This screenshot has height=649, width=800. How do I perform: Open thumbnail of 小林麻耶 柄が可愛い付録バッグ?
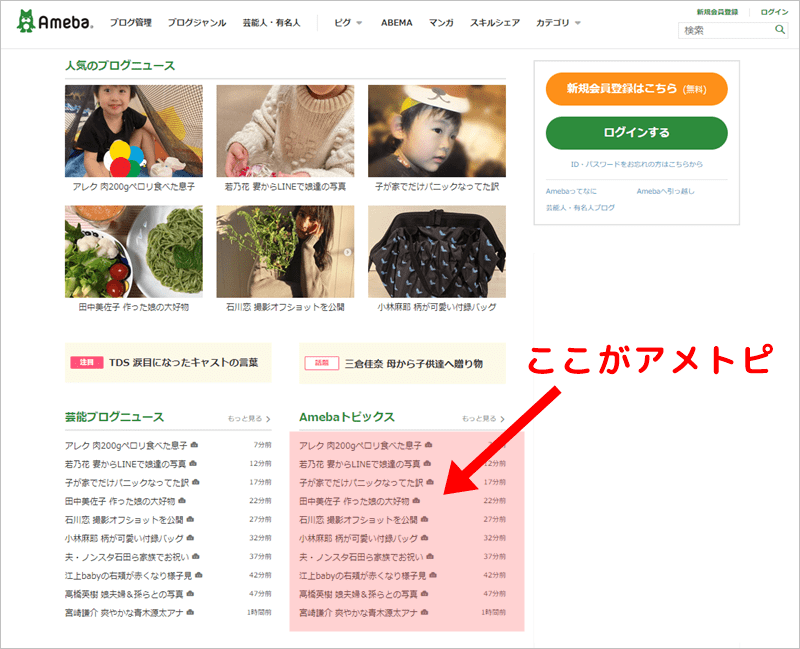(437, 252)
